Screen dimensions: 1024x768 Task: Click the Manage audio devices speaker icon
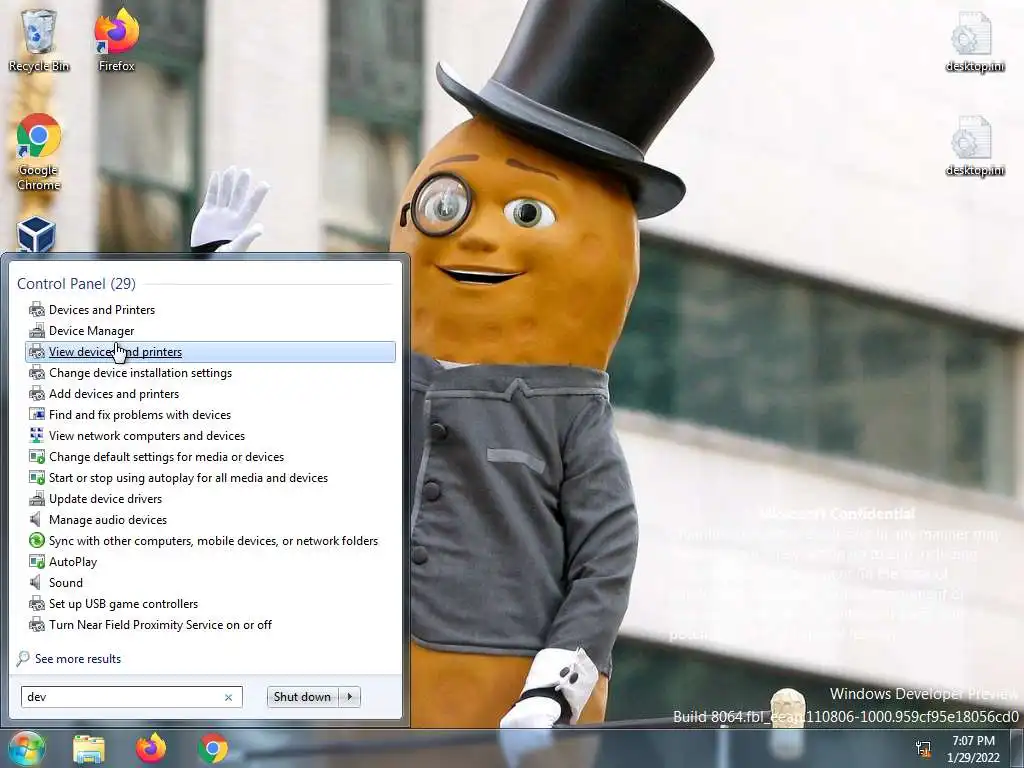(36, 520)
